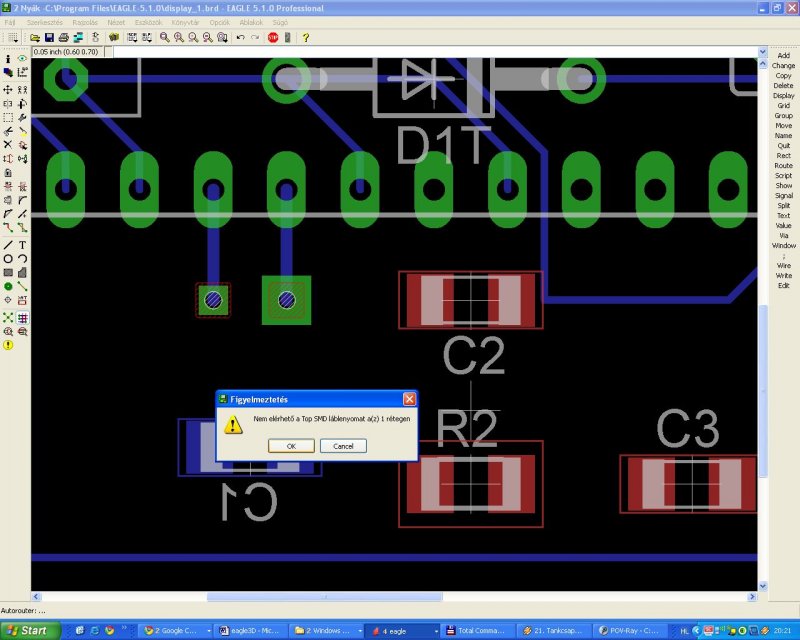
Task: Click Signal in the right command list
Action: (x=783, y=195)
